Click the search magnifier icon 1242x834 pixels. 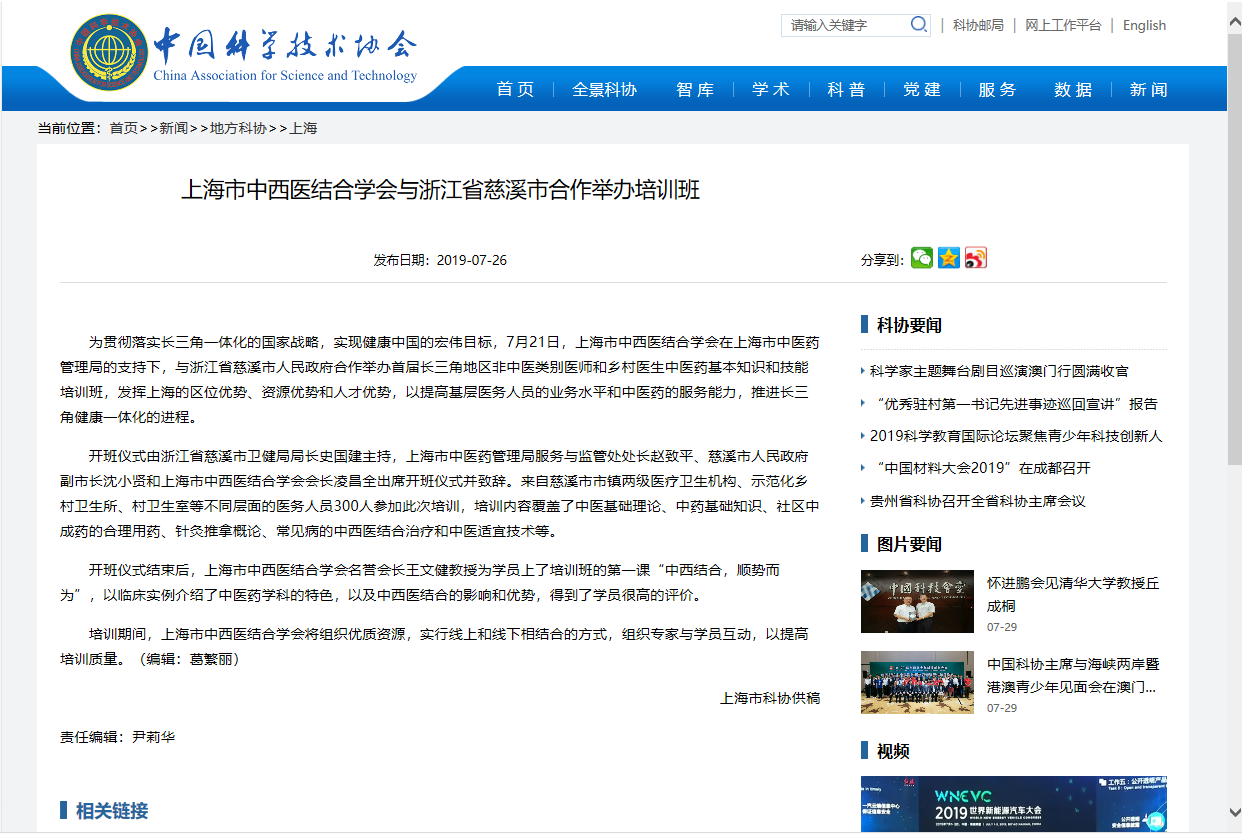[918, 25]
